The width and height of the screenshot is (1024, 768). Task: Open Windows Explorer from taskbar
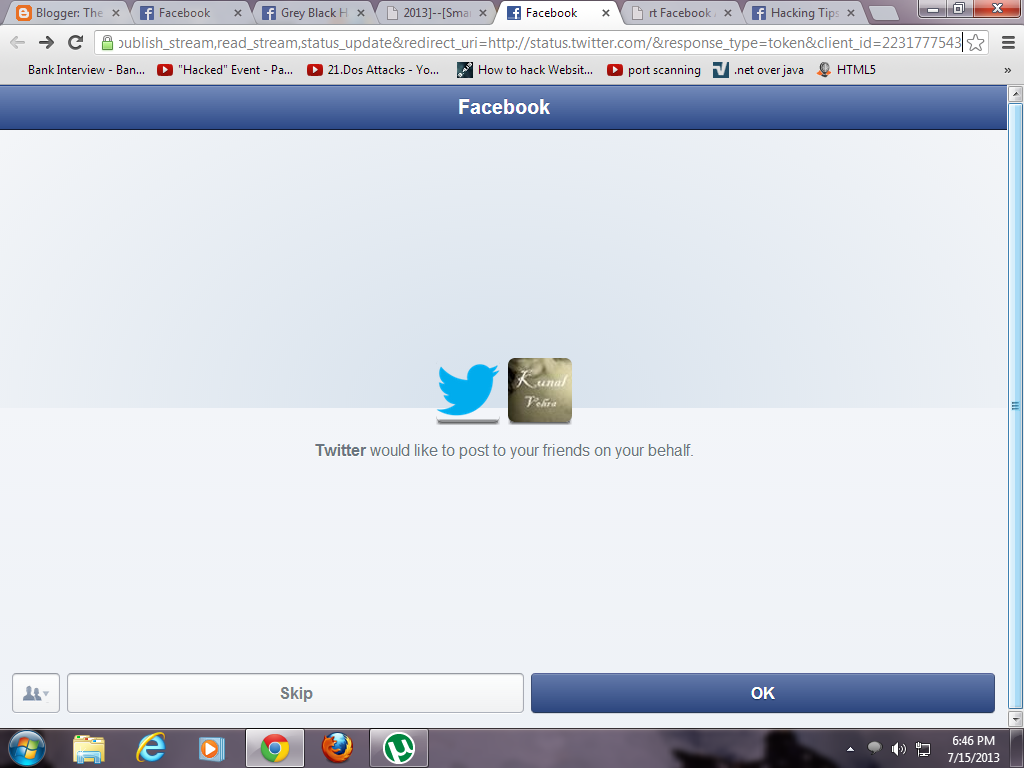(x=89, y=748)
